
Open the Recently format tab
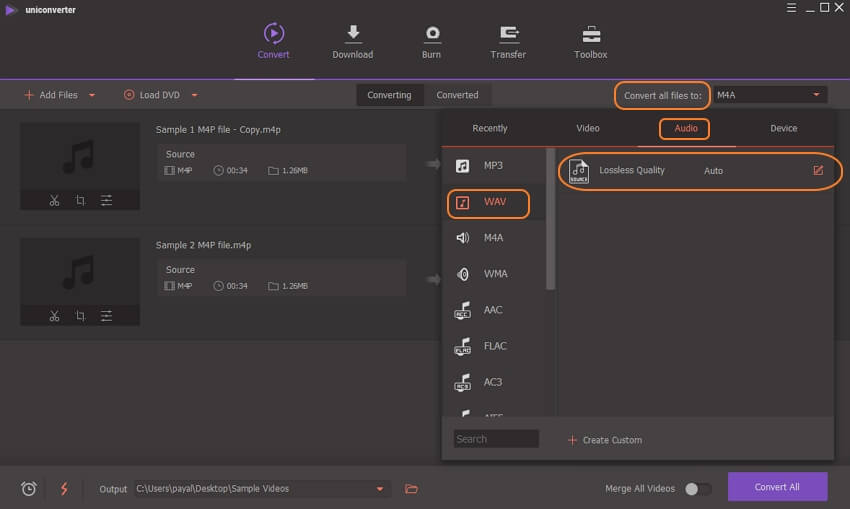(x=490, y=128)
